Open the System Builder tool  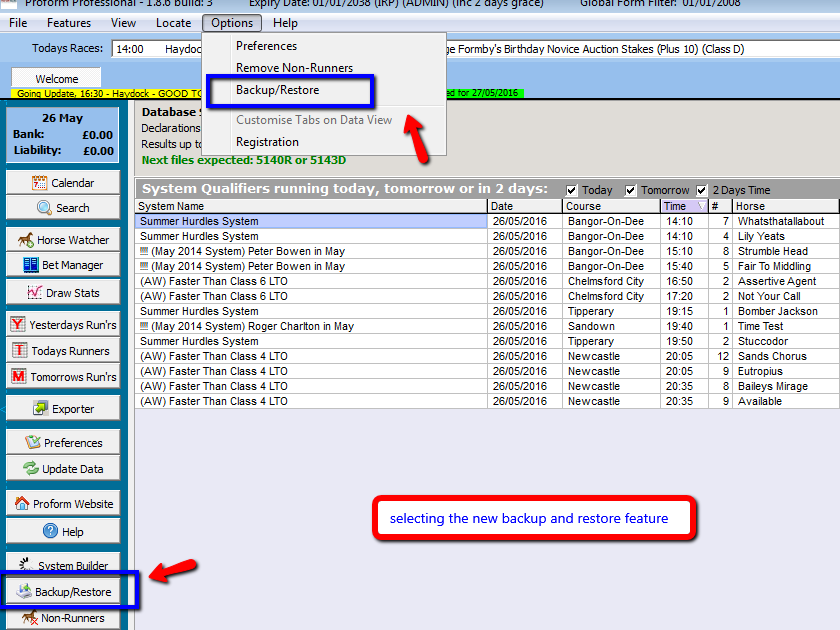click(x=63, y=565)
